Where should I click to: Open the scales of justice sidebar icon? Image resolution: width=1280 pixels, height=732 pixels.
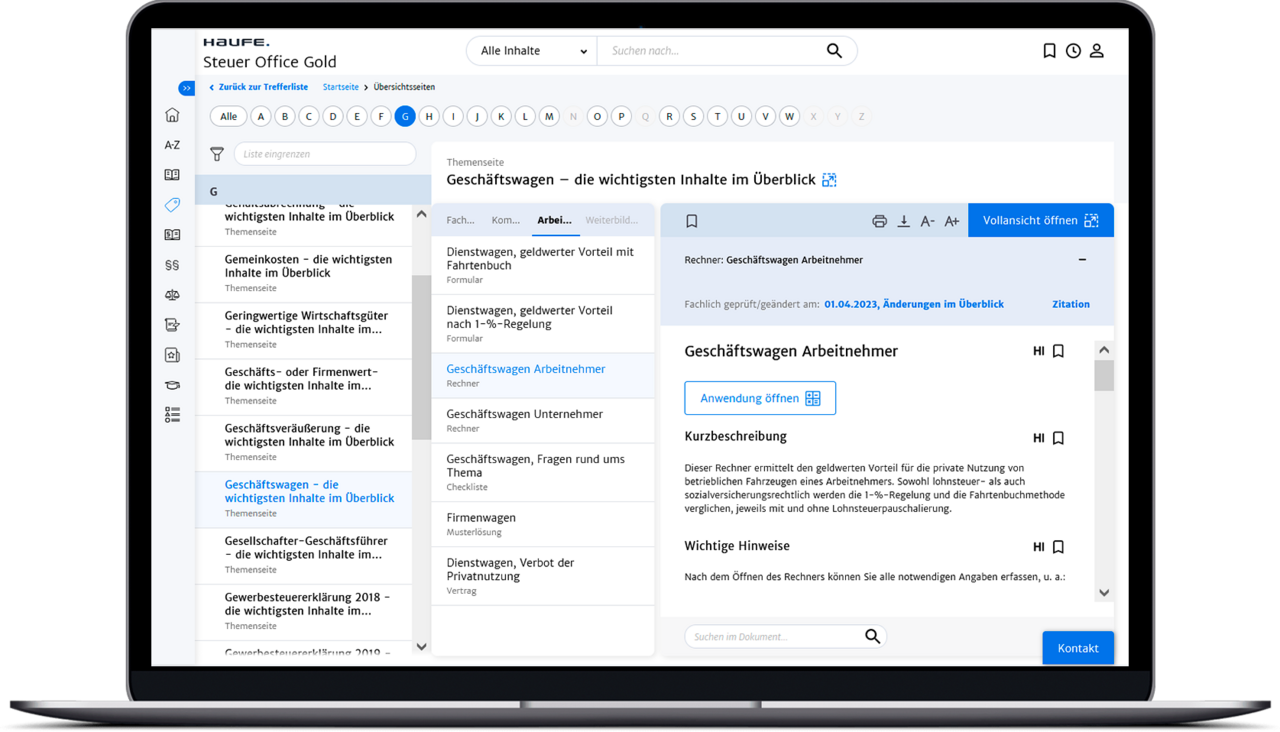point(172,295)
